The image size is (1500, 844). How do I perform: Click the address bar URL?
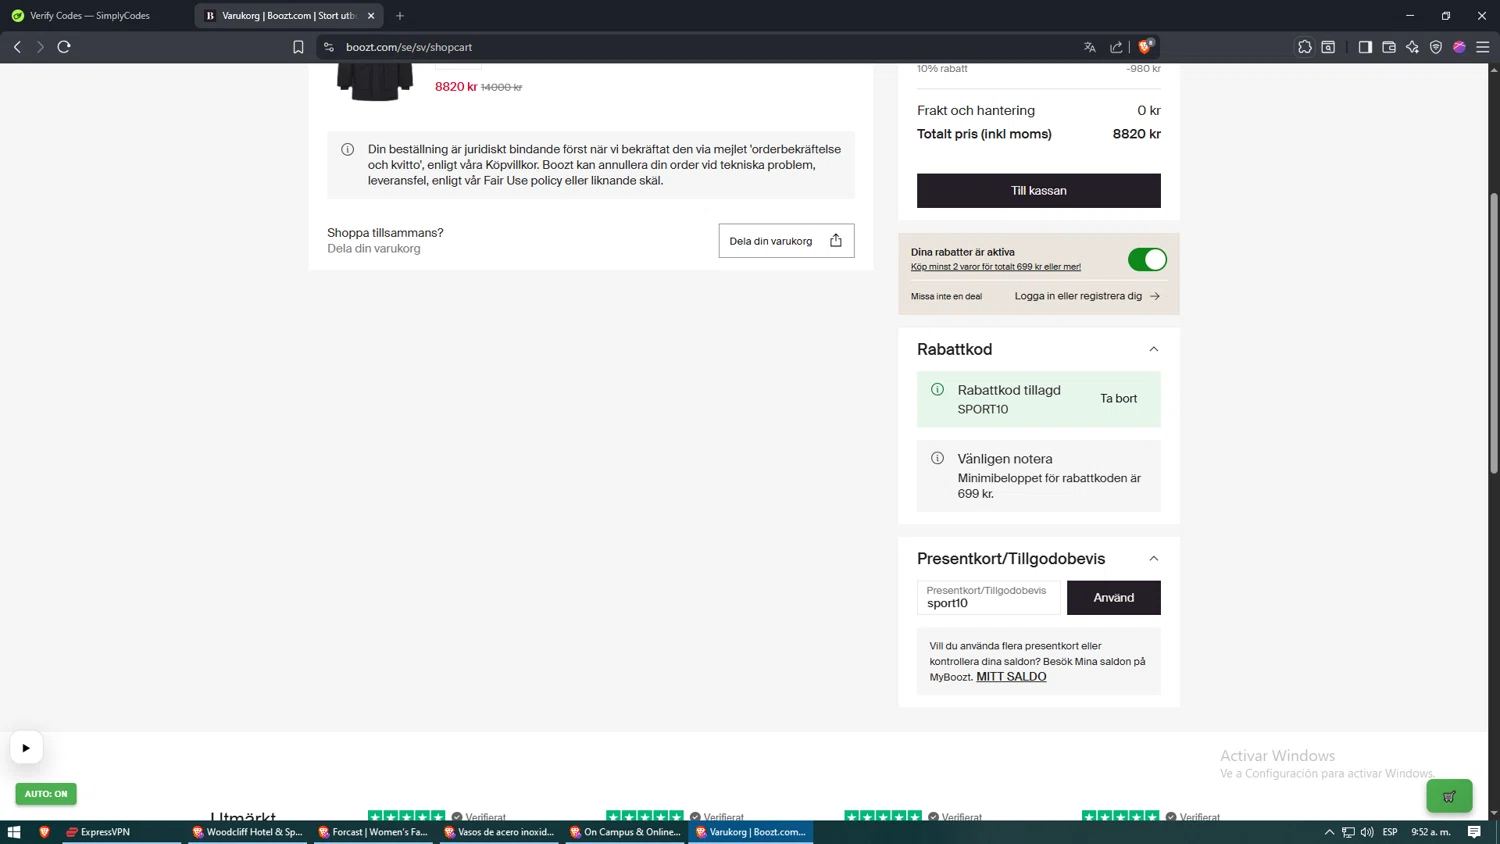409,47
